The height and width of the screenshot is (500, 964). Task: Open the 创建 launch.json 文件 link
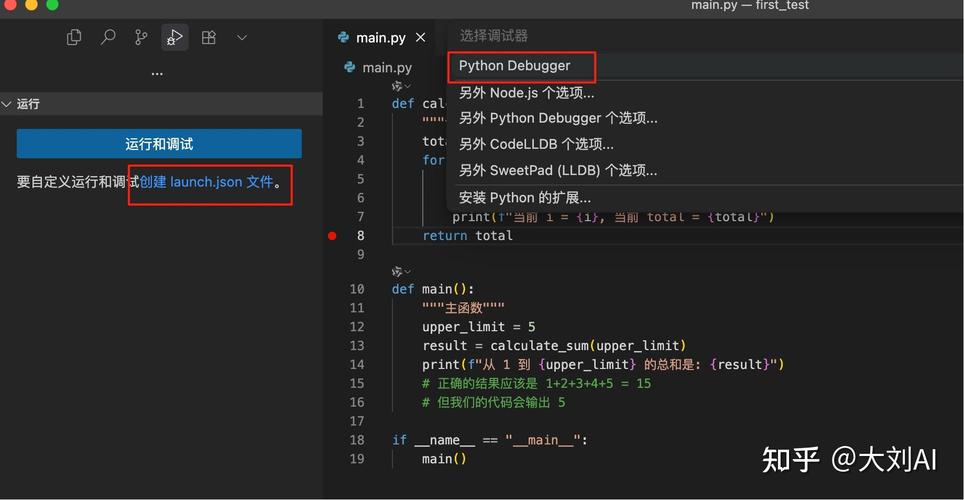point(206,182)
